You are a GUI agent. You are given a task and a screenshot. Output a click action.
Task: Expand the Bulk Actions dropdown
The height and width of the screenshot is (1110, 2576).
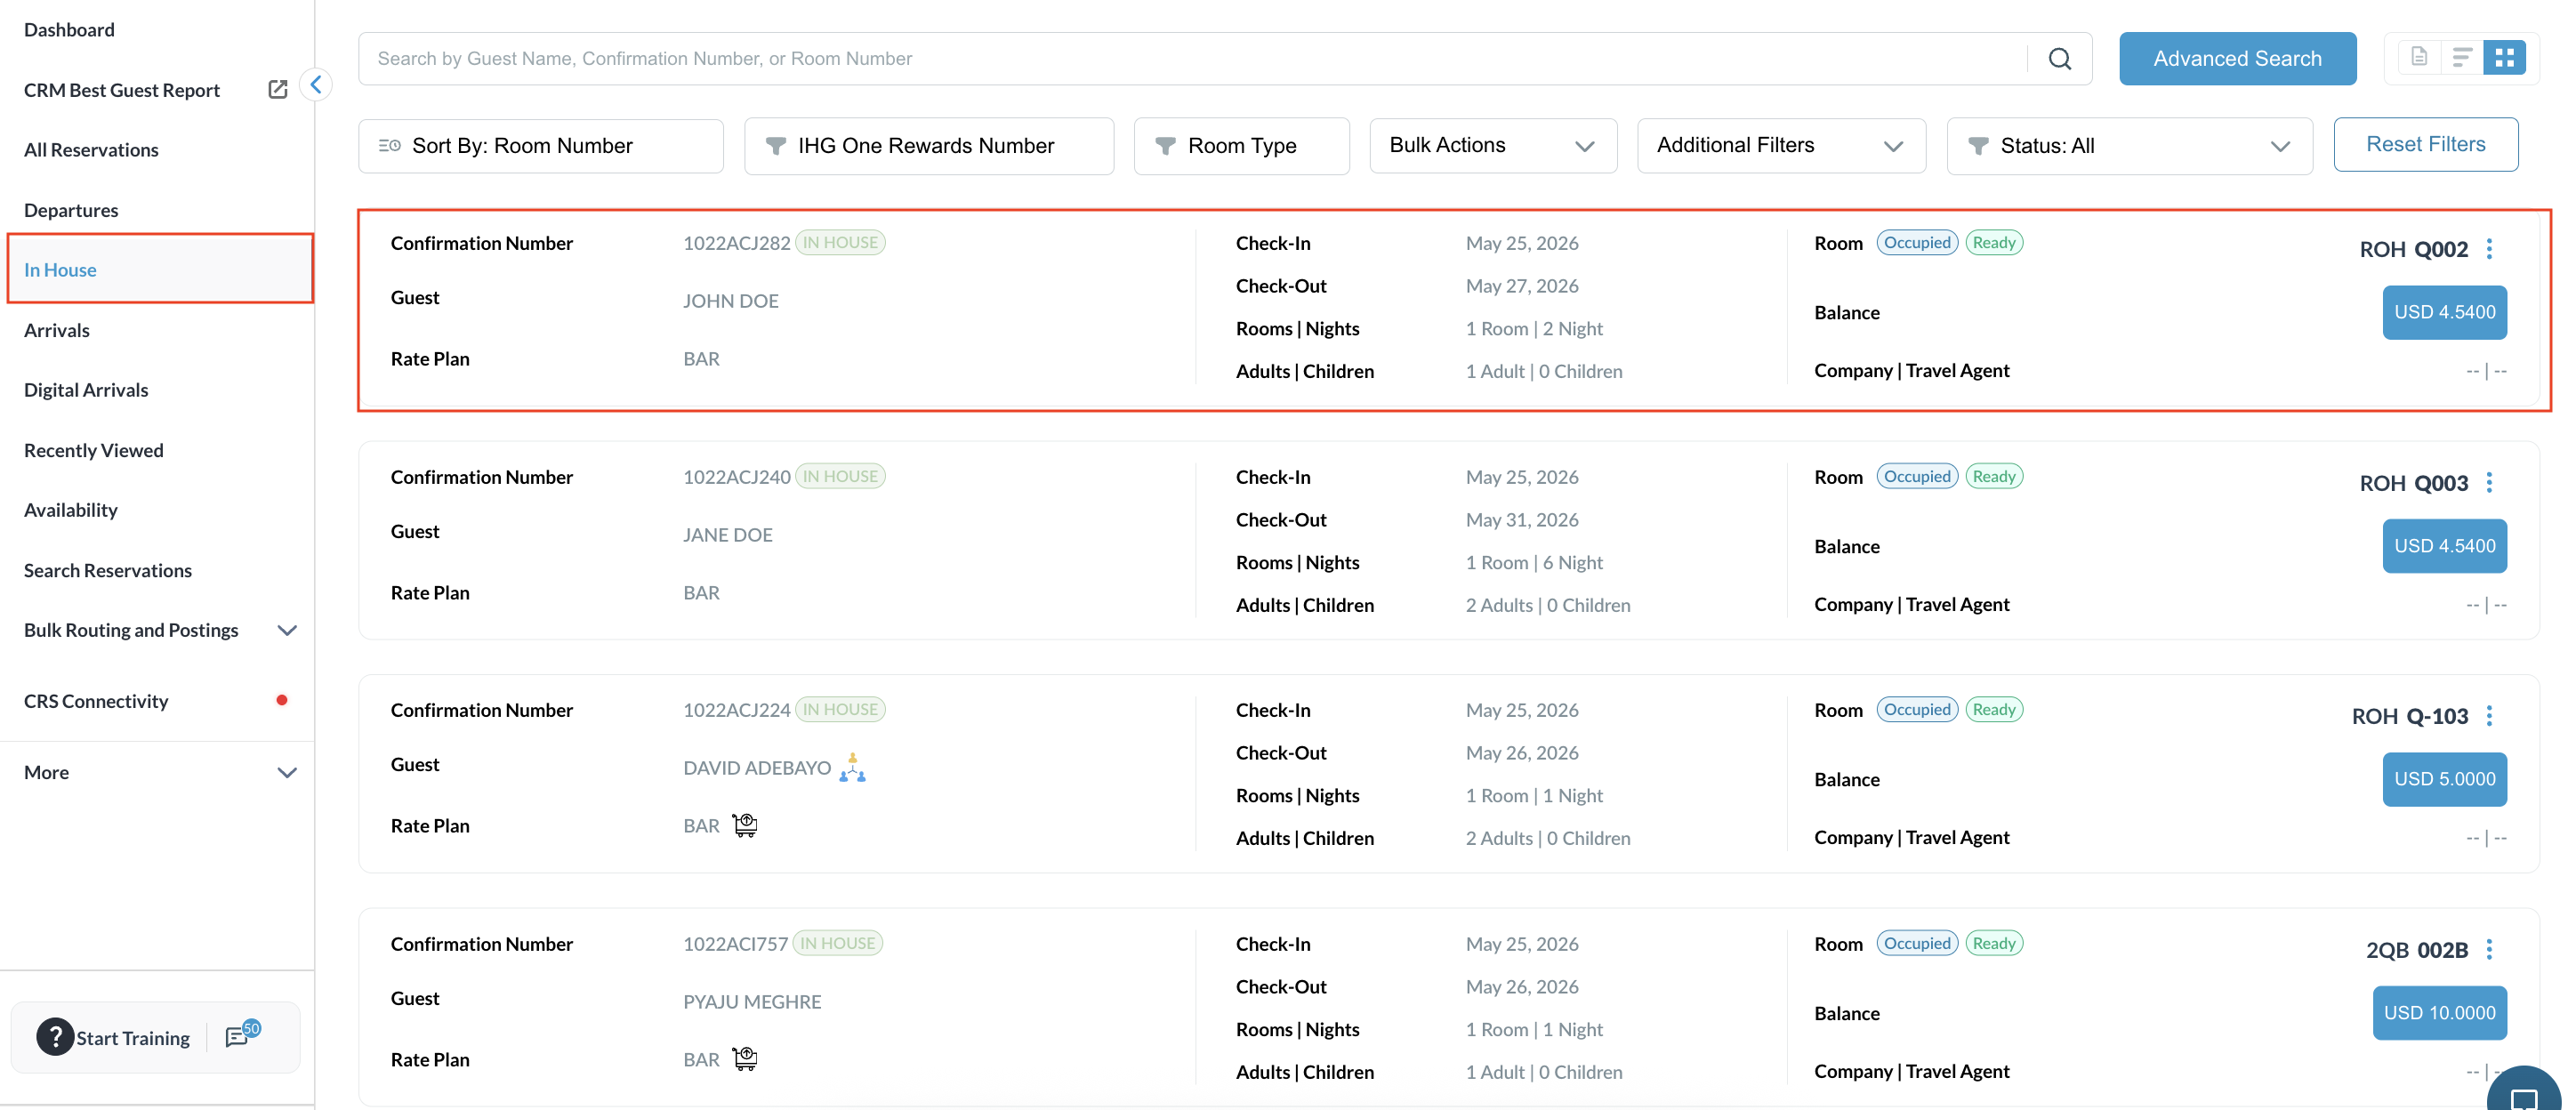pyautogui.click(x=1493, y=146)
